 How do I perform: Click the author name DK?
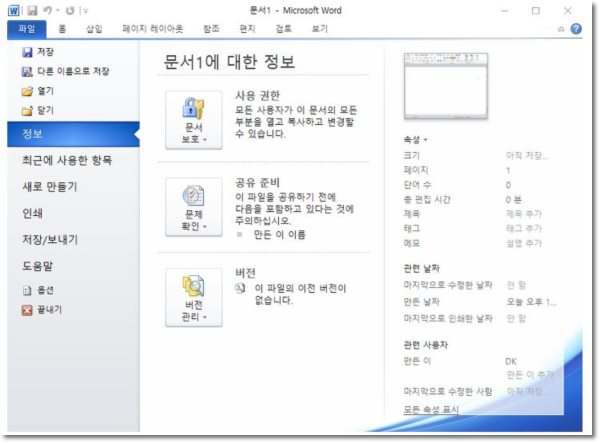pos(511,362)
